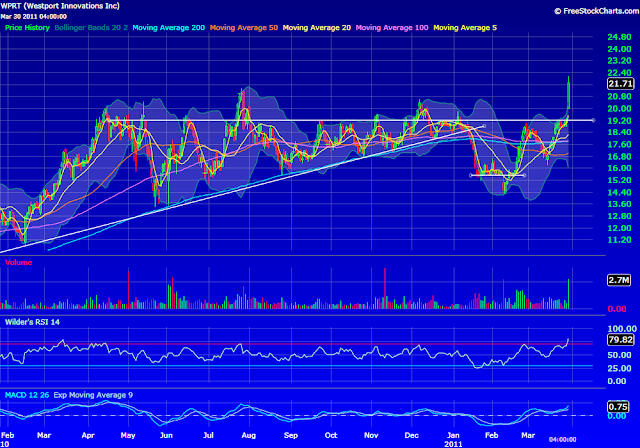Click the 0.00 volume axis label
Screen dimensions: 640x448
click(617, 309)
